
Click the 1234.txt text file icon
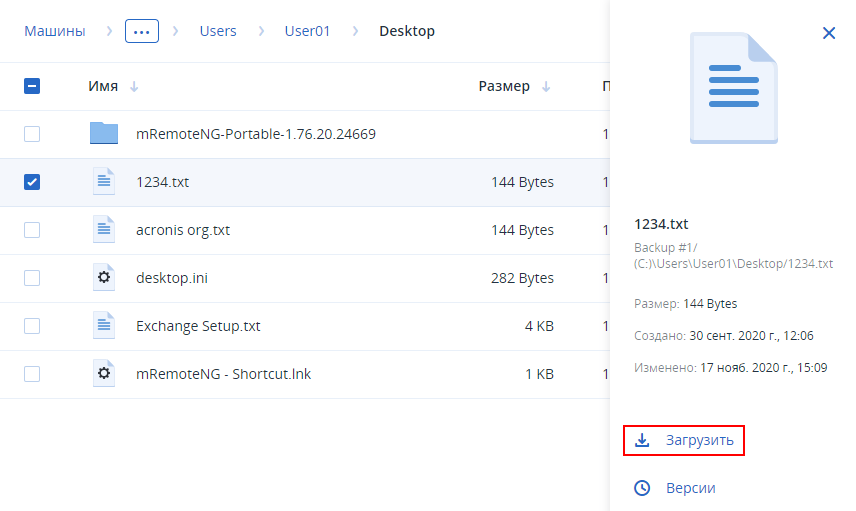point(104,182)
